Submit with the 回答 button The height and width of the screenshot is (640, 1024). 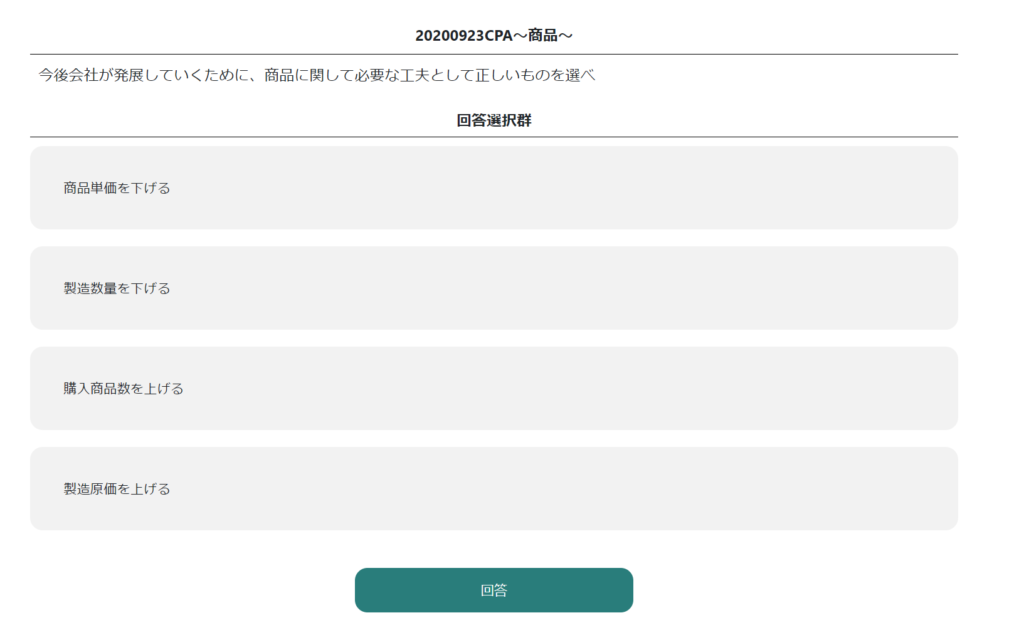pos(494,590)
